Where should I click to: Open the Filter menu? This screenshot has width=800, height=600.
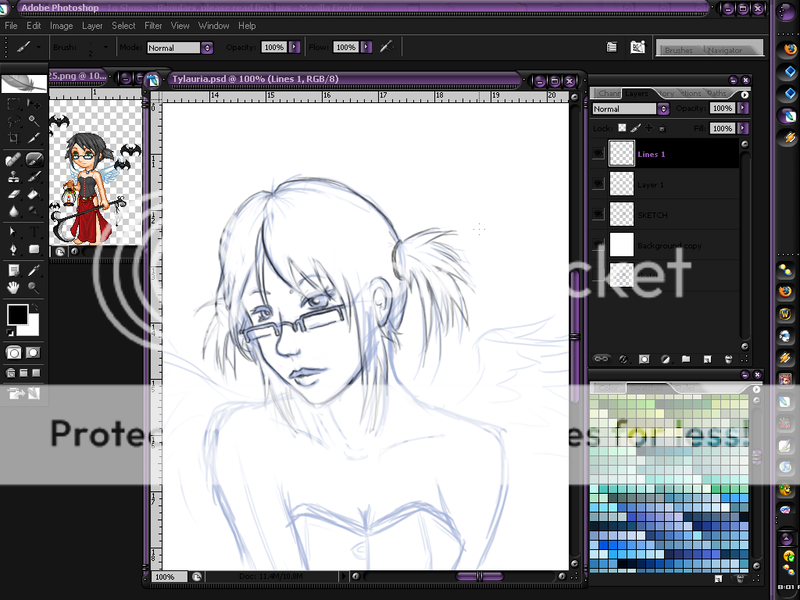coord(153,25)
